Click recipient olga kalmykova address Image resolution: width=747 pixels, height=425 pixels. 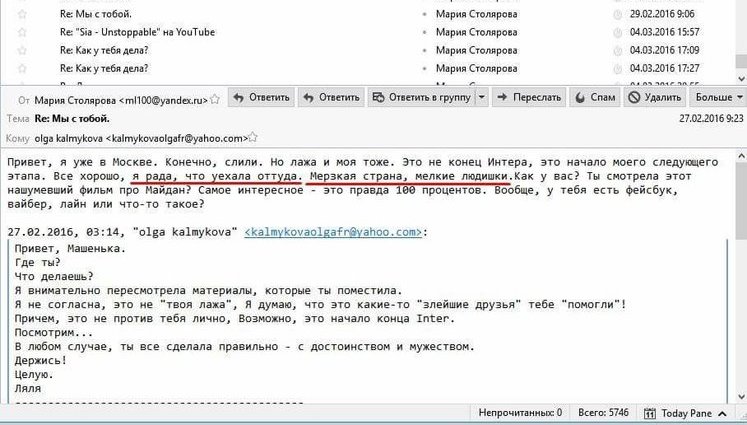(x=141, y=139)
